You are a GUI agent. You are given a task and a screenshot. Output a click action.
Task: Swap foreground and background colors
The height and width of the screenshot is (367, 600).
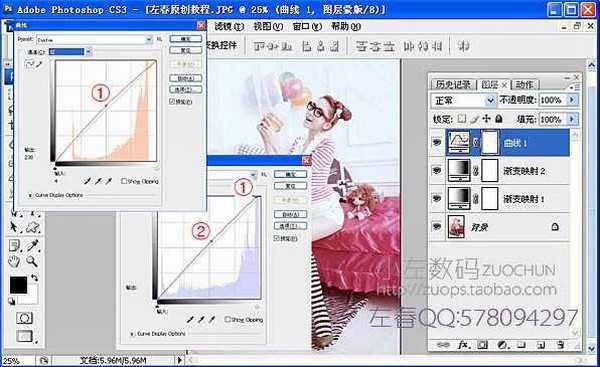pos(34,278)
